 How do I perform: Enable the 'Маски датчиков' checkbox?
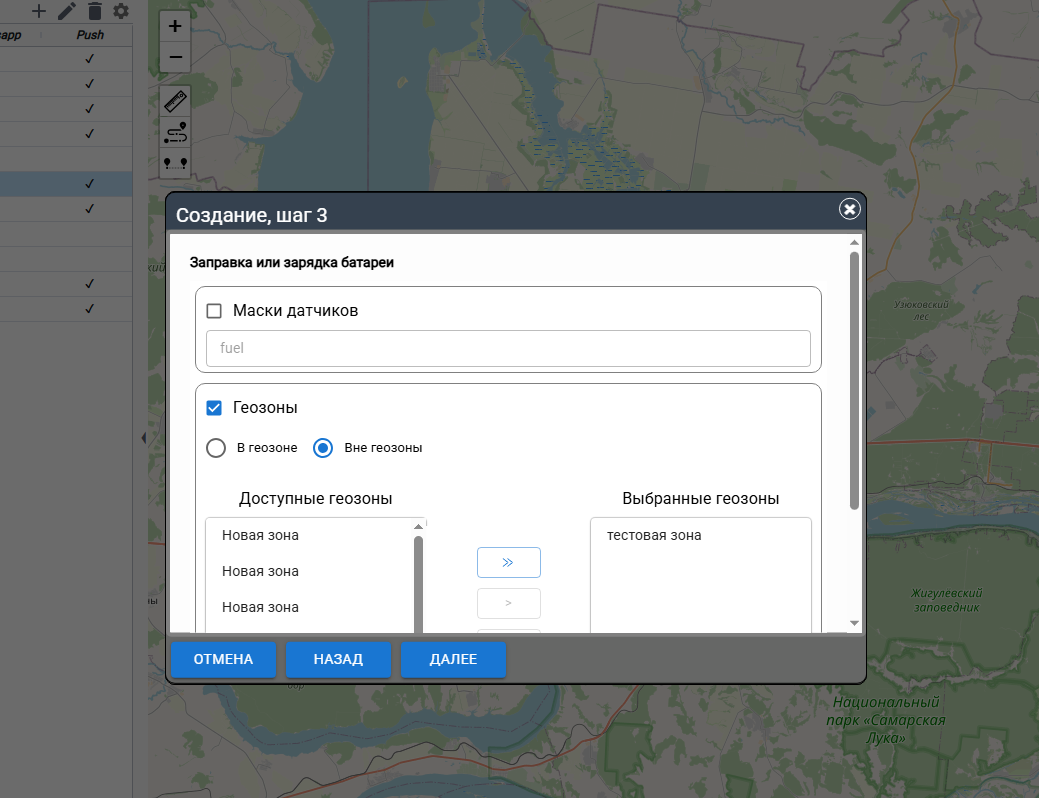tap(214, 311)
